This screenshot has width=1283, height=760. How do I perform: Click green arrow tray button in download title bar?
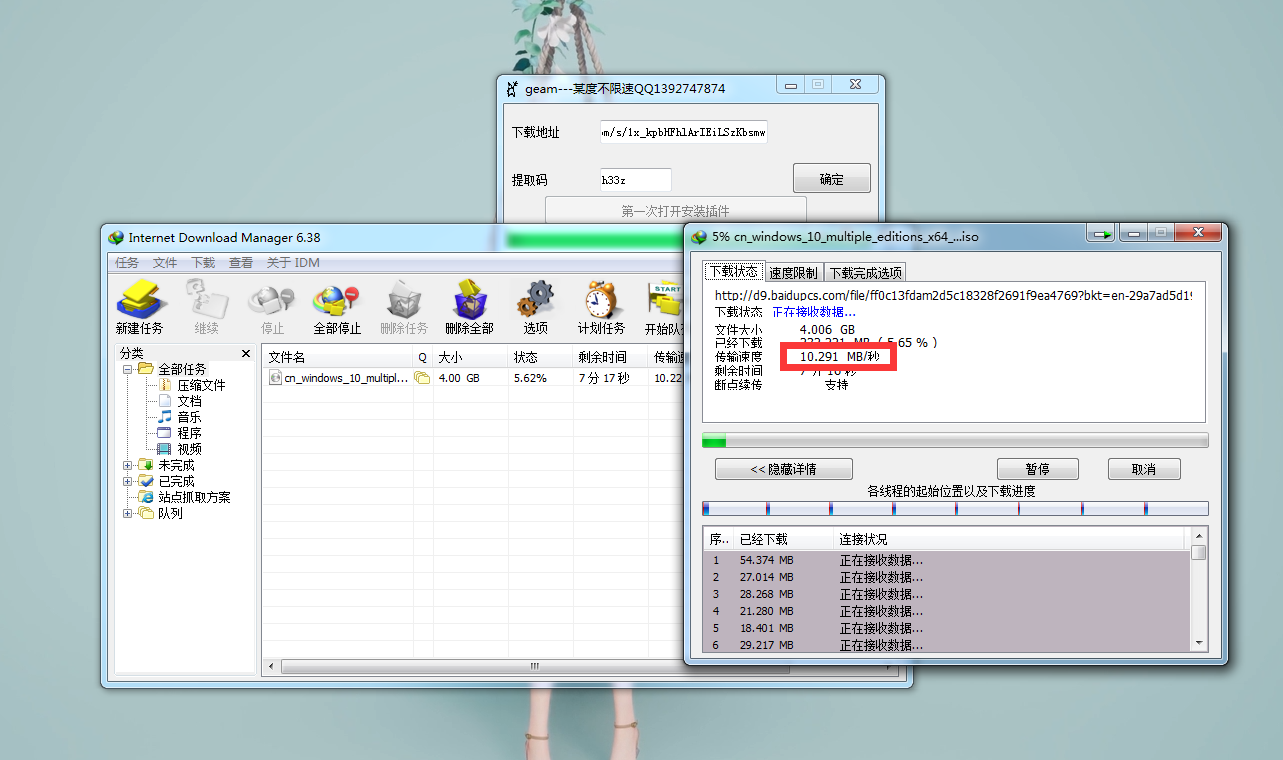[1102, 234]
